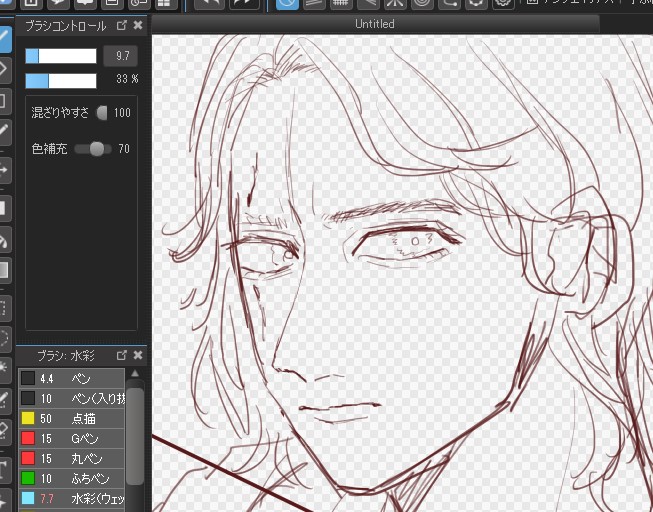This screenshot has height=512, width=653.
Task: Select the Brush tool in the left toolbar
Action: (4, 39)
